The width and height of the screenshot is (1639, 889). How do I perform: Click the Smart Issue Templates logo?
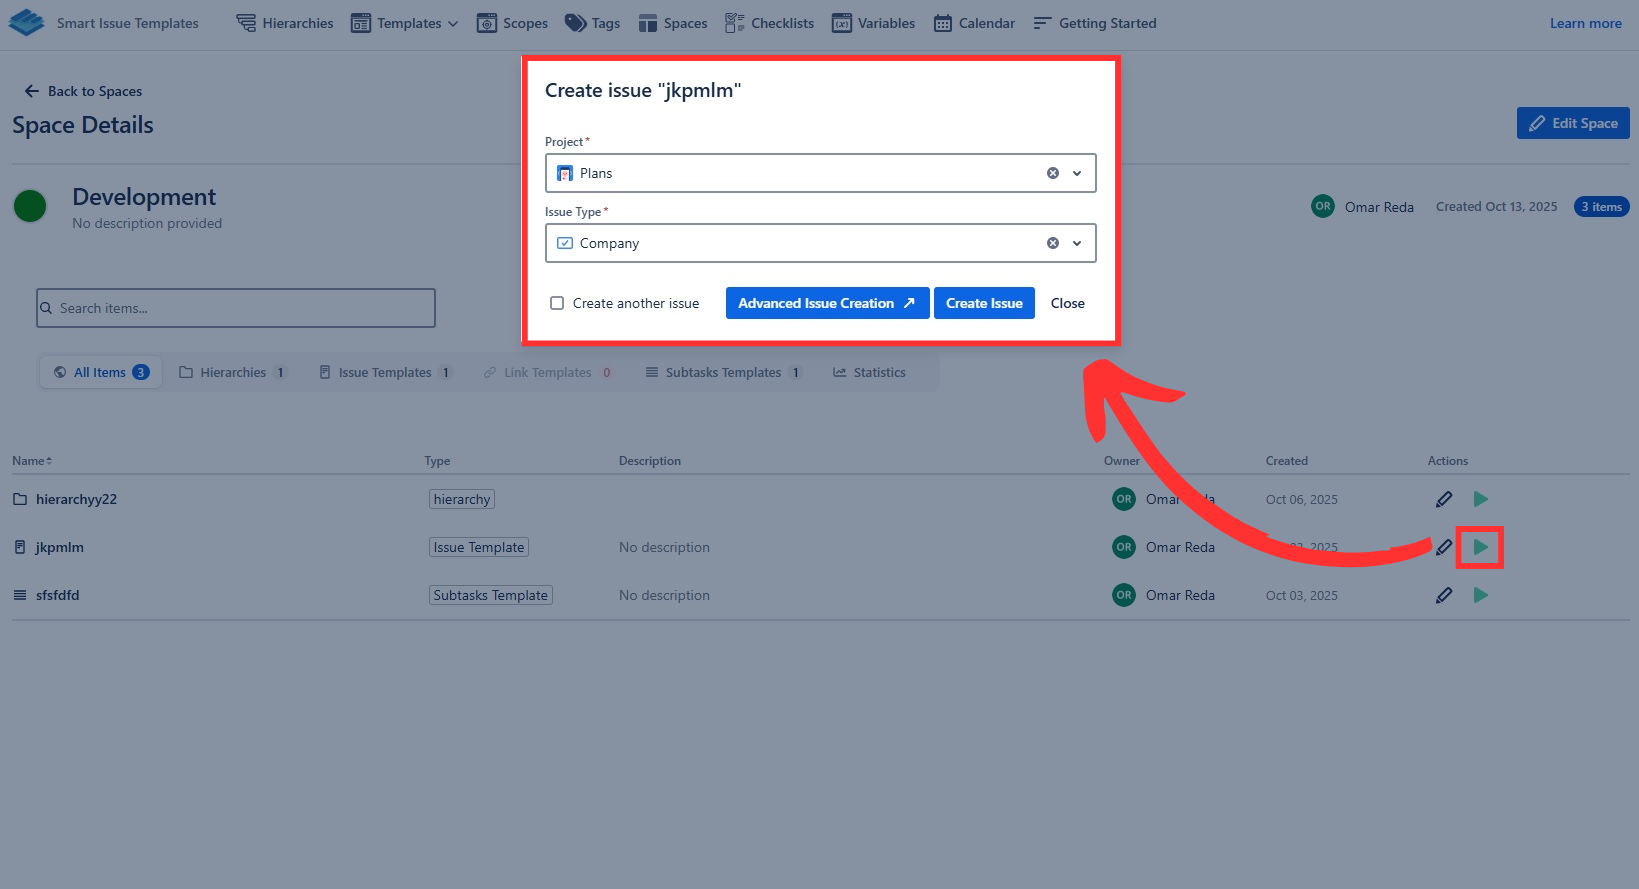(27, 23)
